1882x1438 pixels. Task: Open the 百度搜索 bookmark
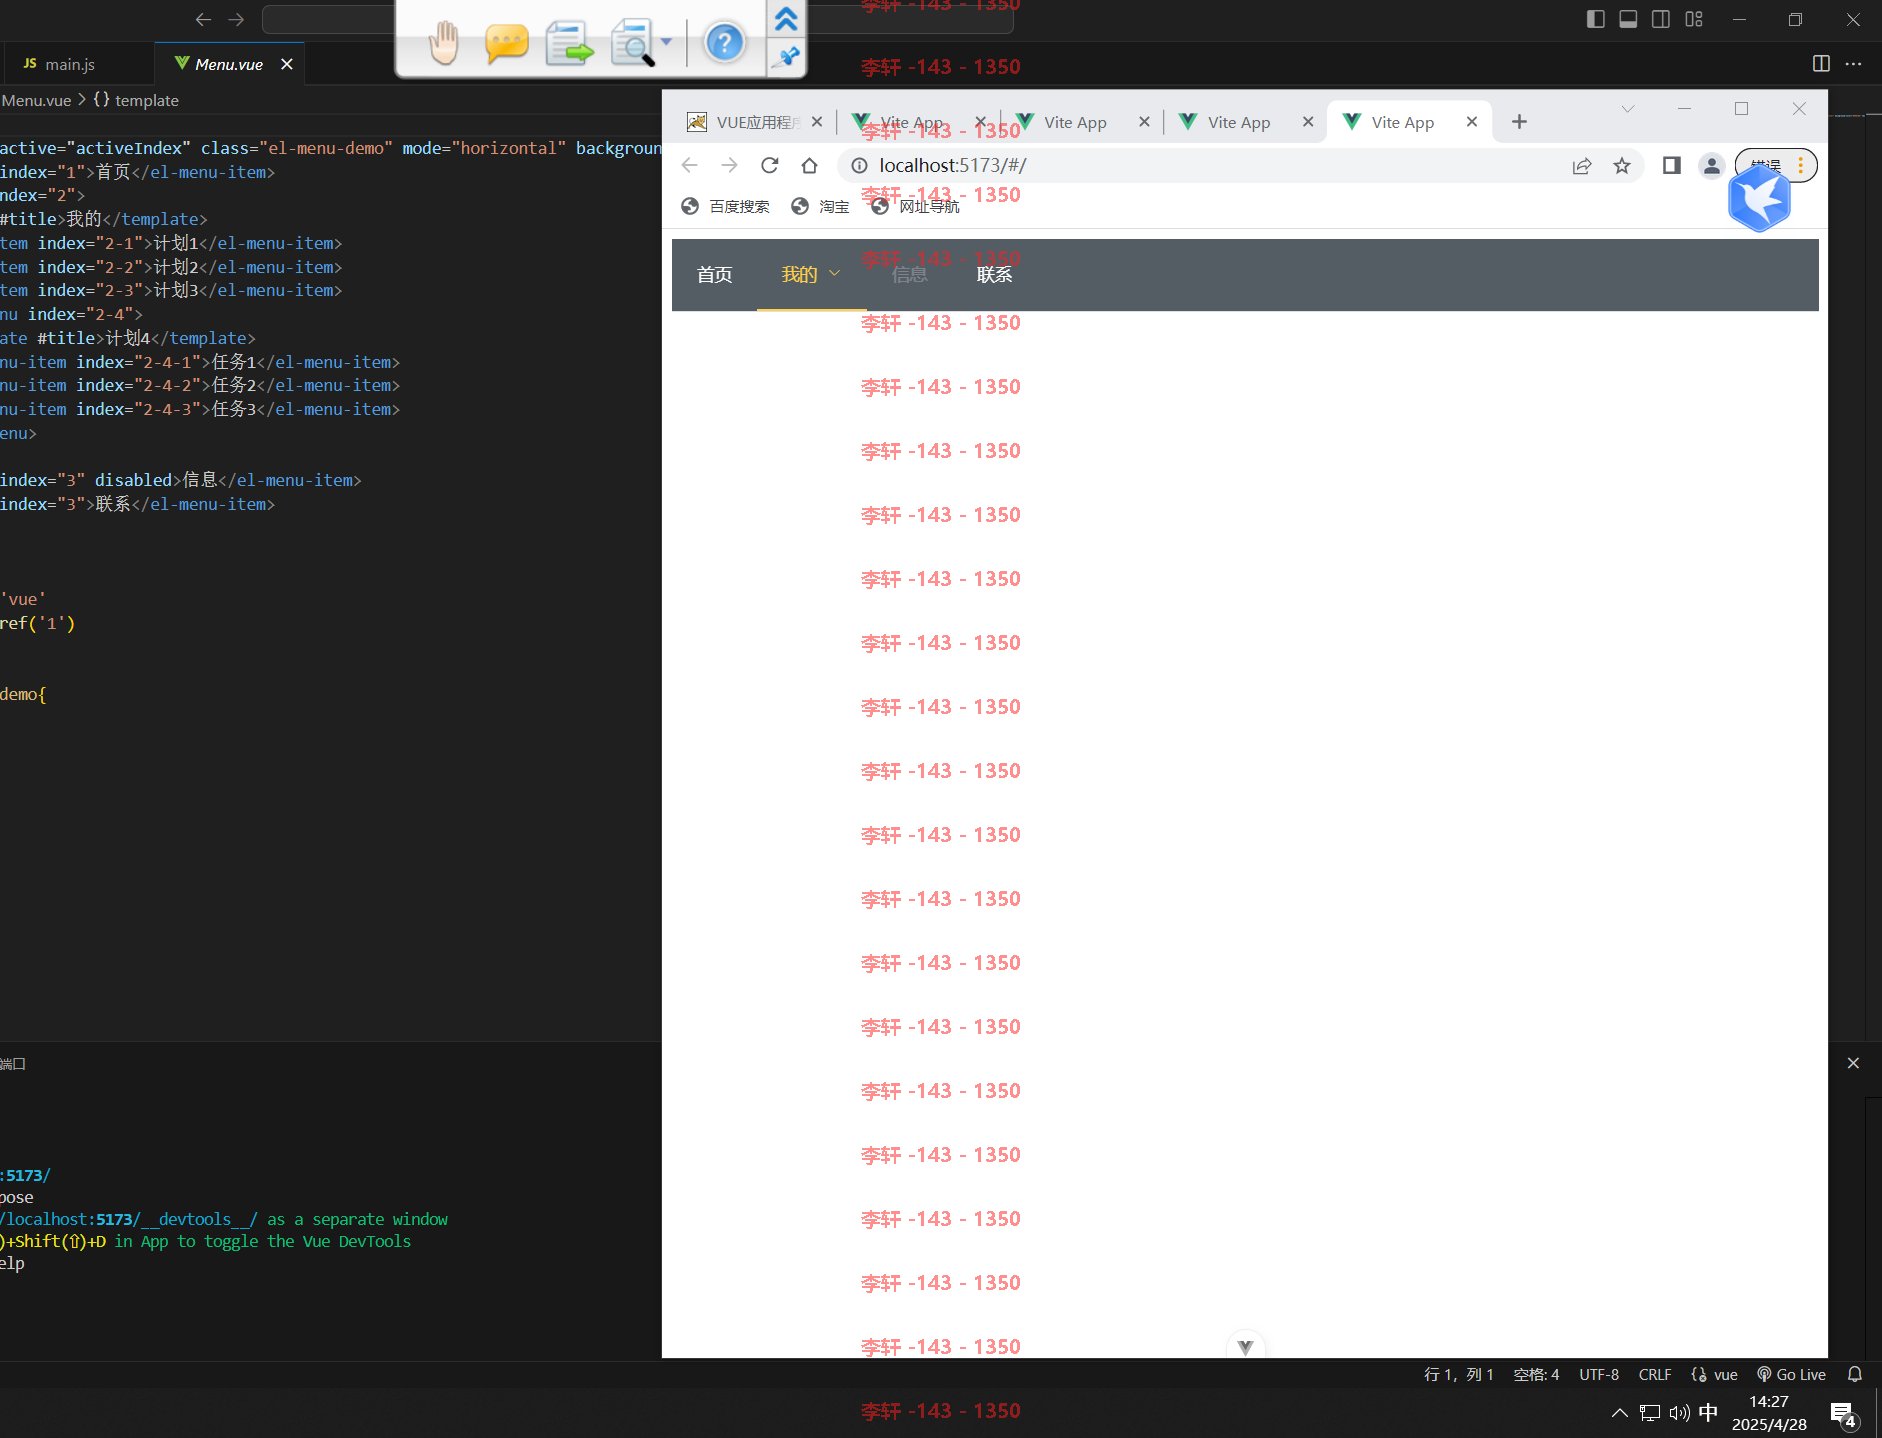click(x=726, y=206)
